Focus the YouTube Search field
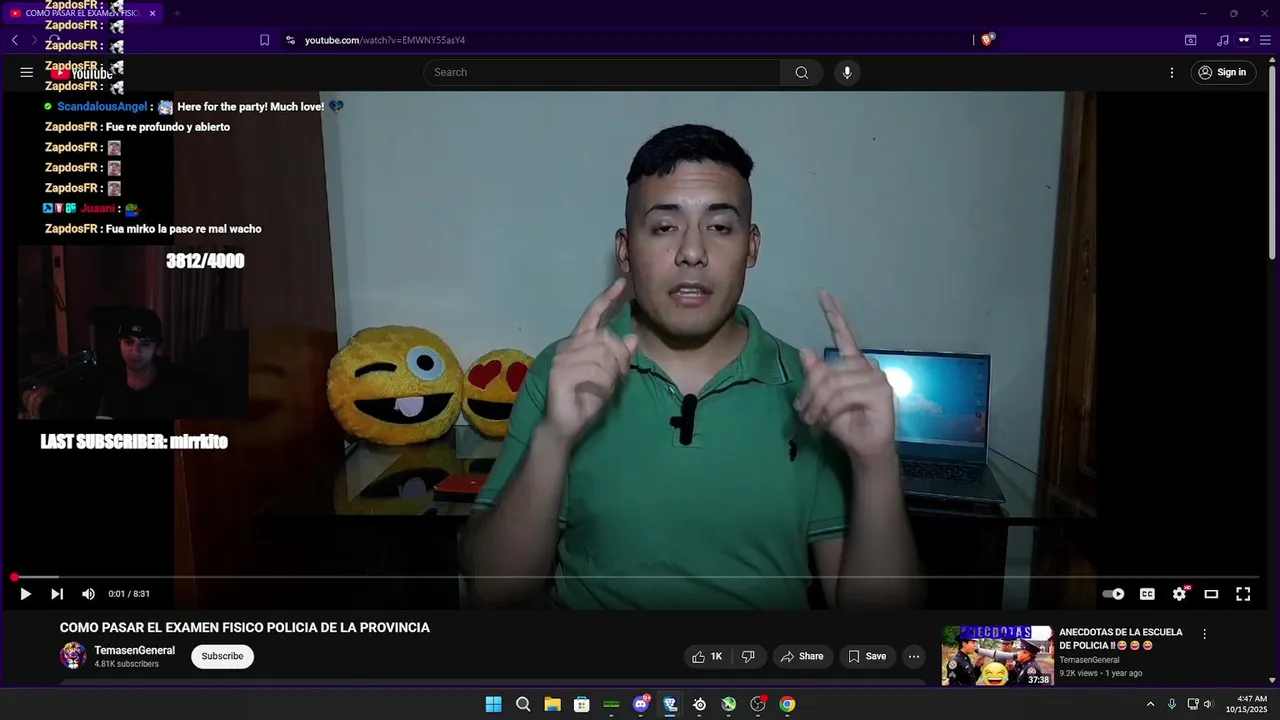The width and height of the screenshot is (1280, 720). 602,72
